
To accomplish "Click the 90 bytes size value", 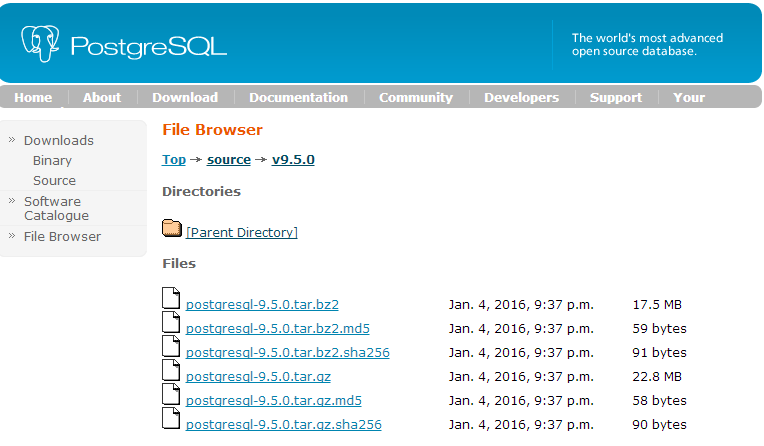I will click(659, 425).
